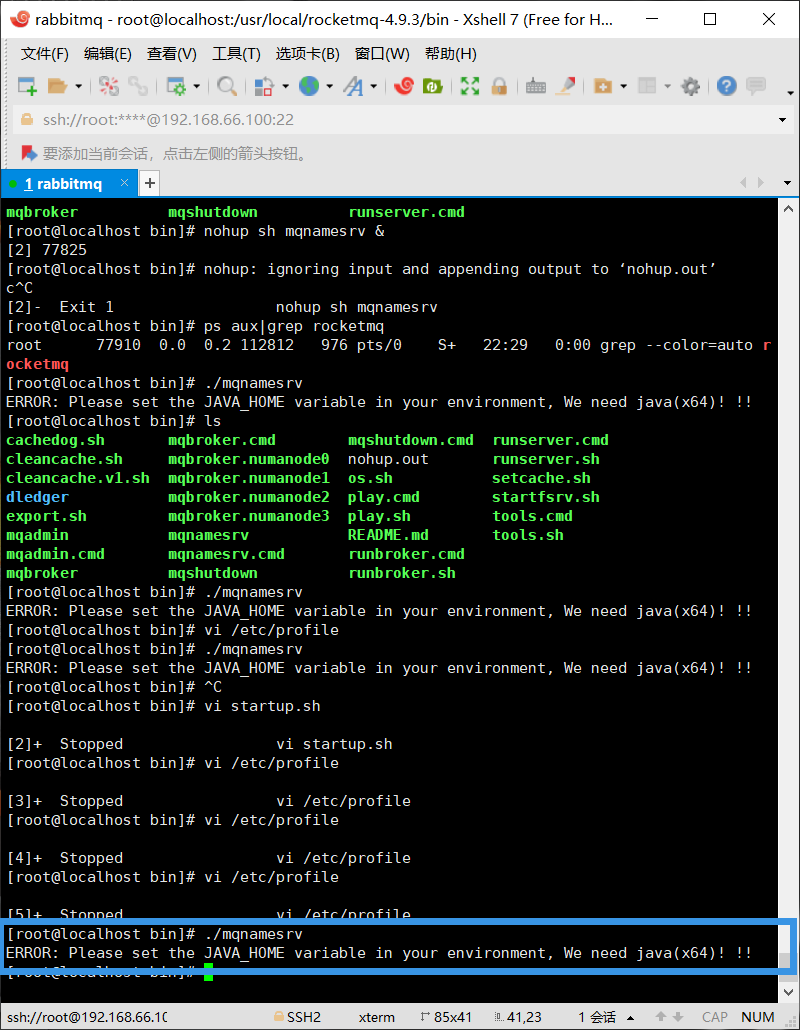
Task: Click the terminal scrollbar up arrow
Action: point(788,210)
